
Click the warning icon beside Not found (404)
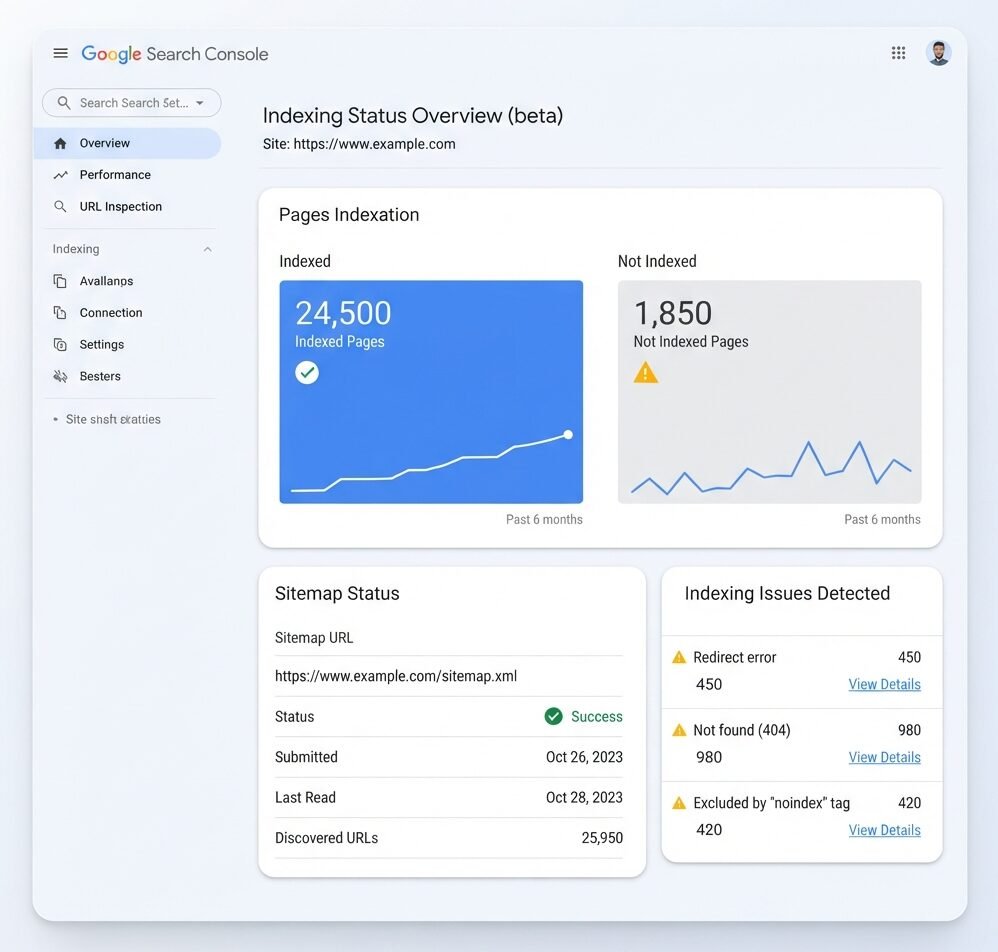[679, 730]
